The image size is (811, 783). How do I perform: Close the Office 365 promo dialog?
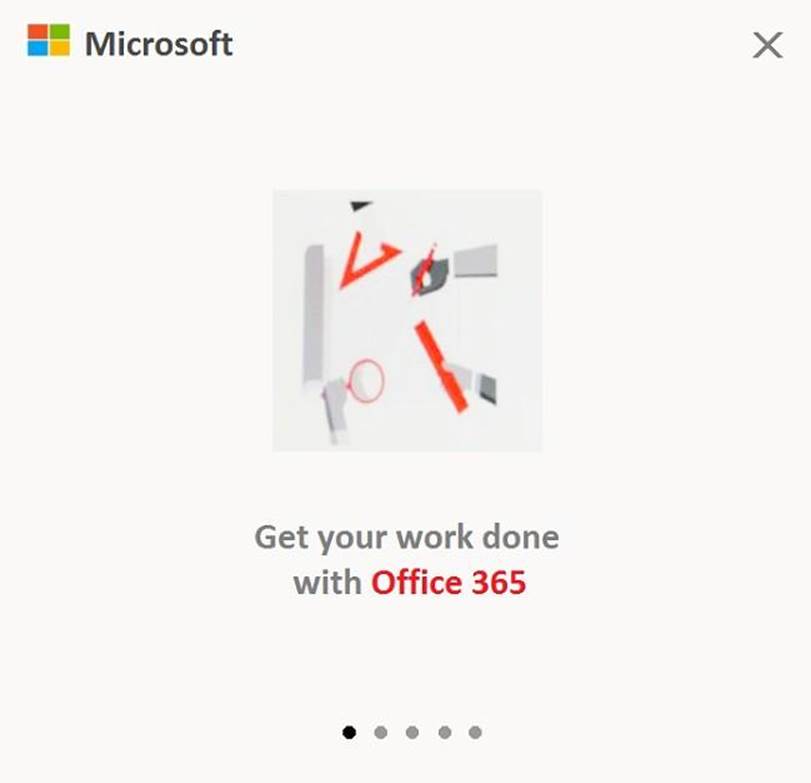[x=768, y=45]
